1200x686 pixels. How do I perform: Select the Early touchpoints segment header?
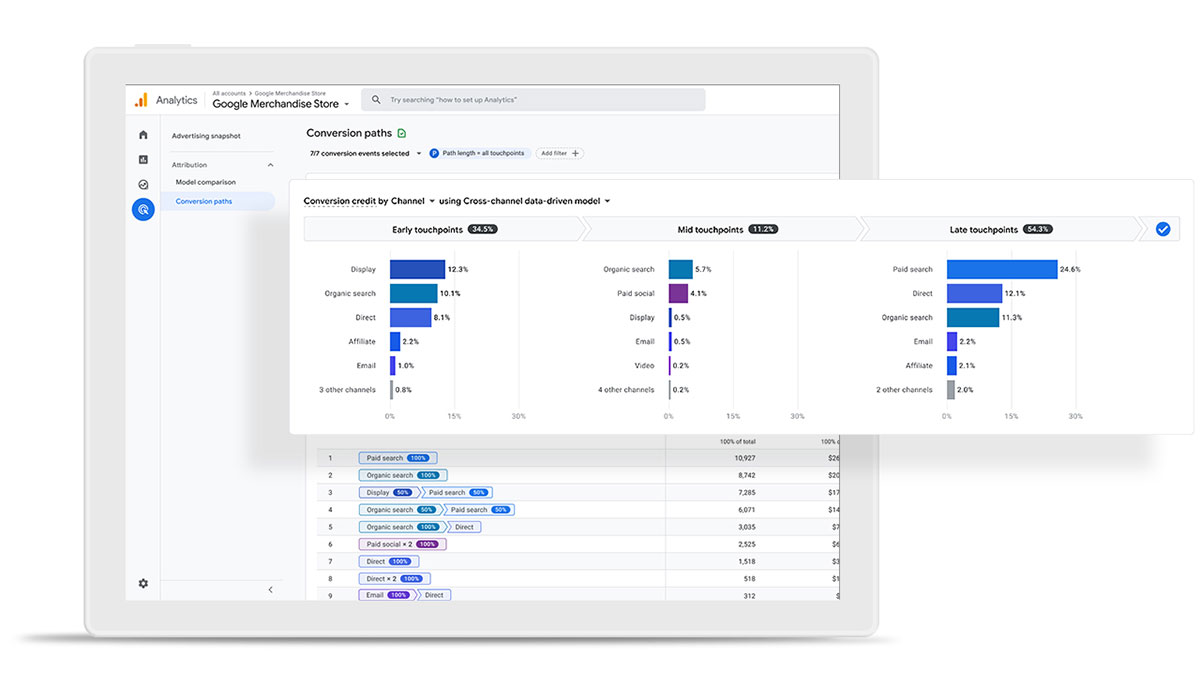tap(444, 229)
